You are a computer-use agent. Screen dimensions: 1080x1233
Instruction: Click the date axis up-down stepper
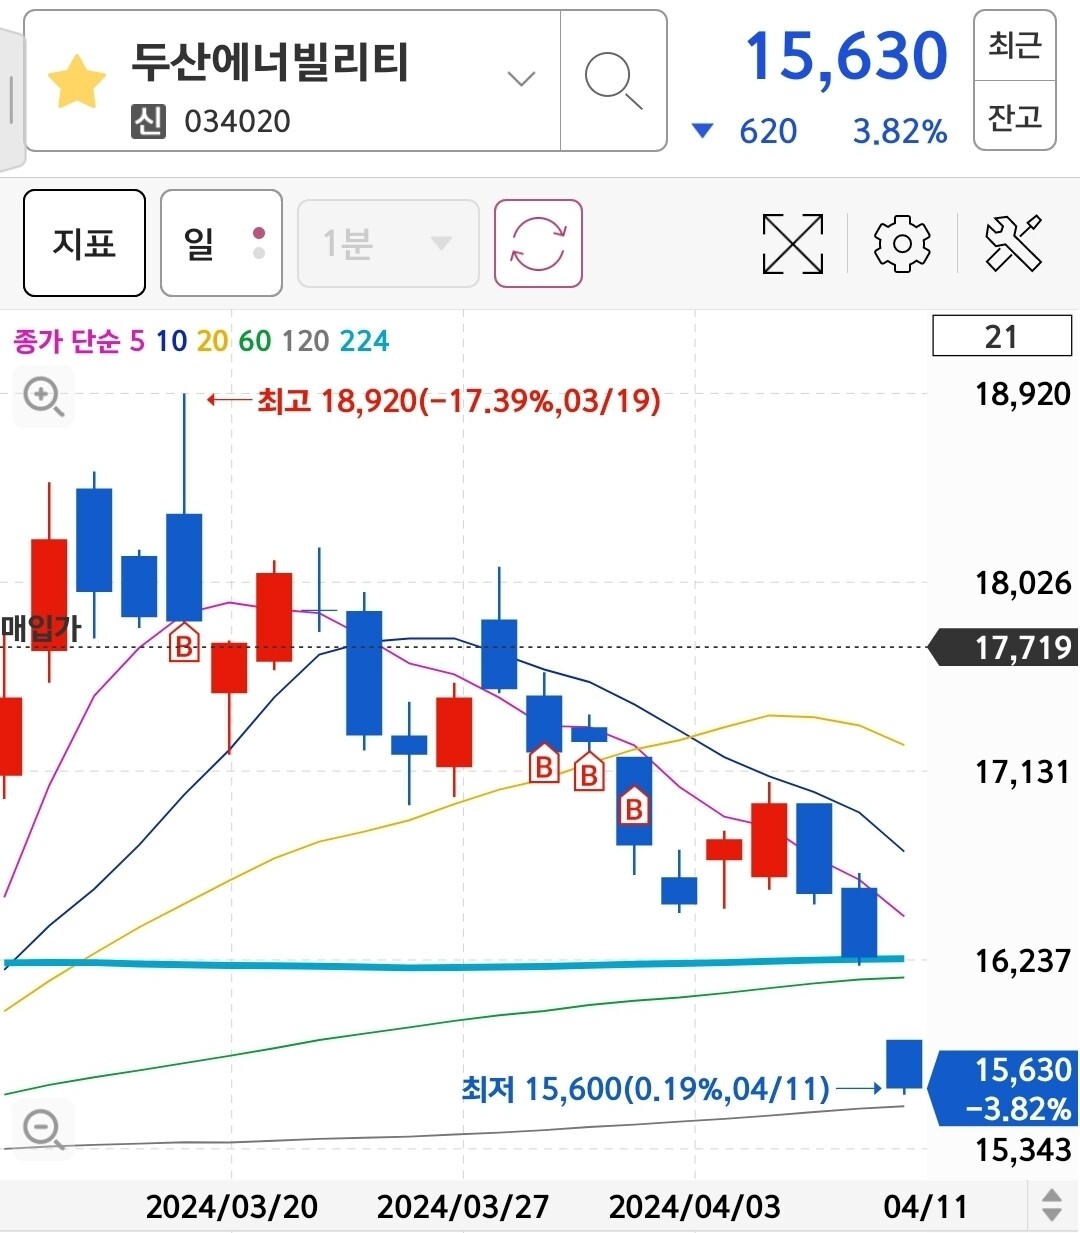(x=1051, y=1205)
